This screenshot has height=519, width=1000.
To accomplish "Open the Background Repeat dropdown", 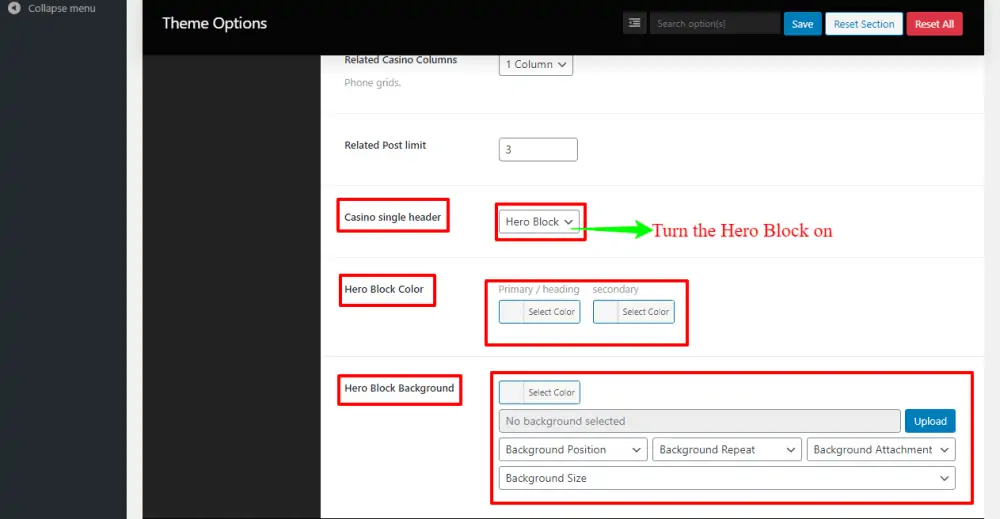I will coord(727,450).
